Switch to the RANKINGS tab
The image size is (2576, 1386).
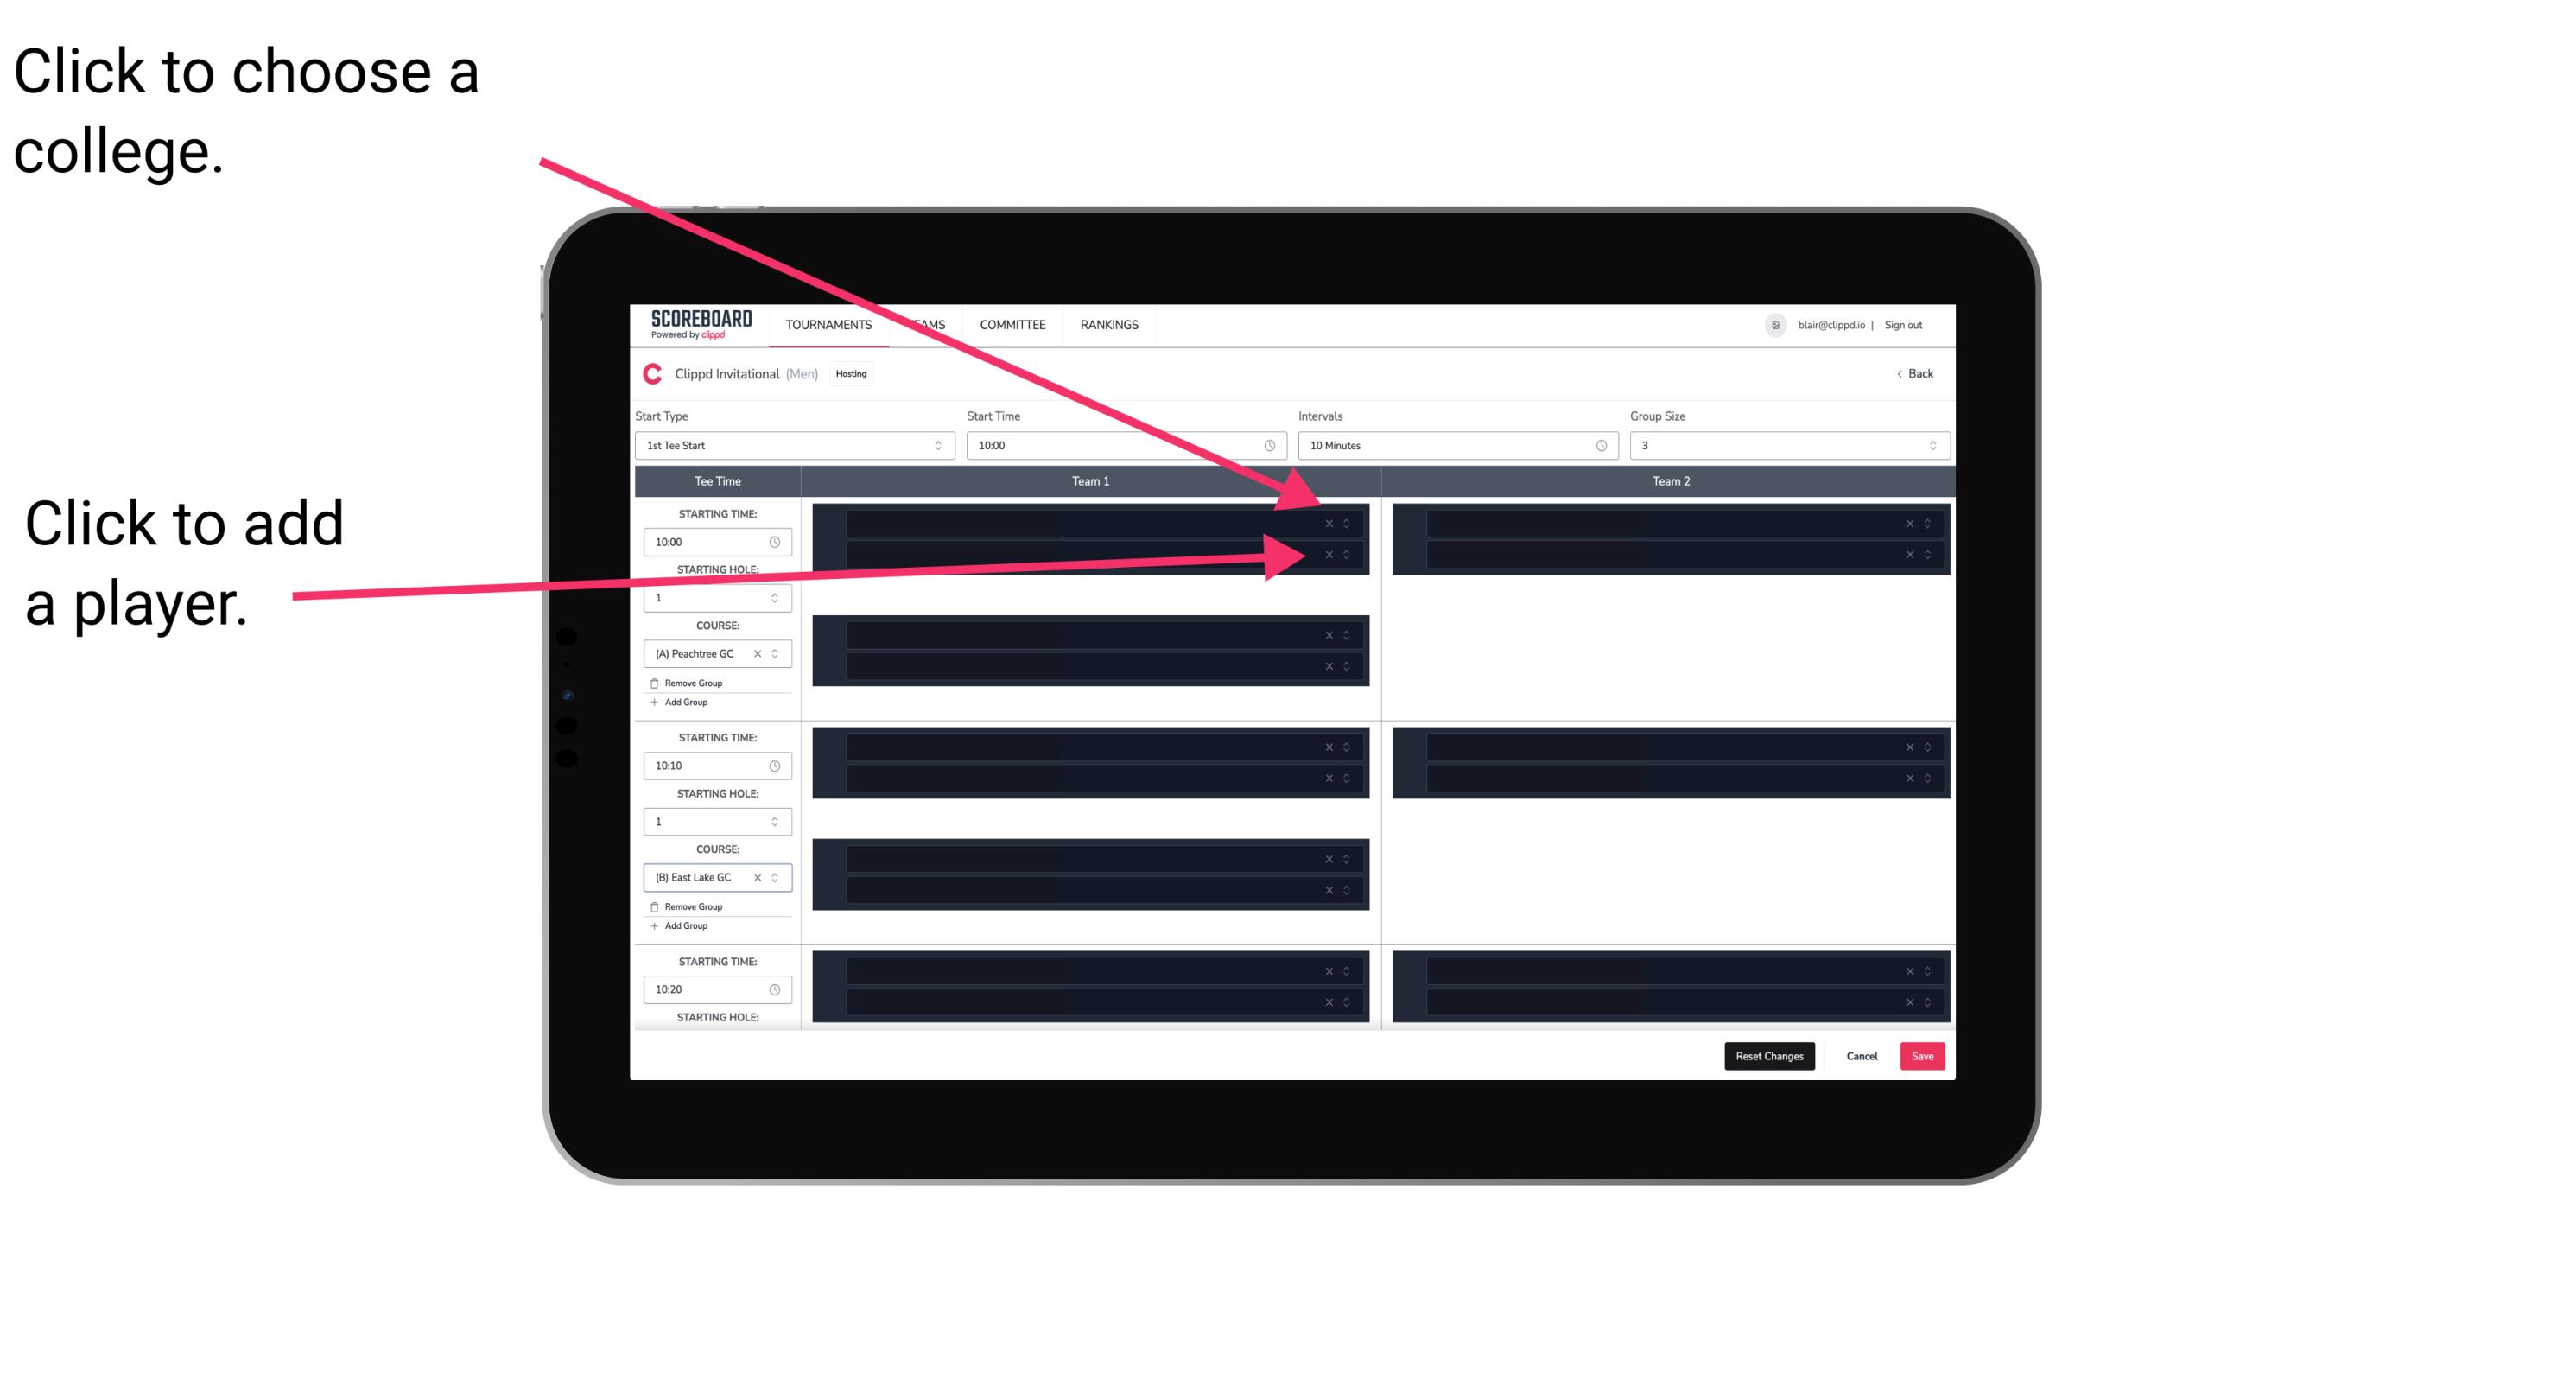click(x=1111, y=326)
